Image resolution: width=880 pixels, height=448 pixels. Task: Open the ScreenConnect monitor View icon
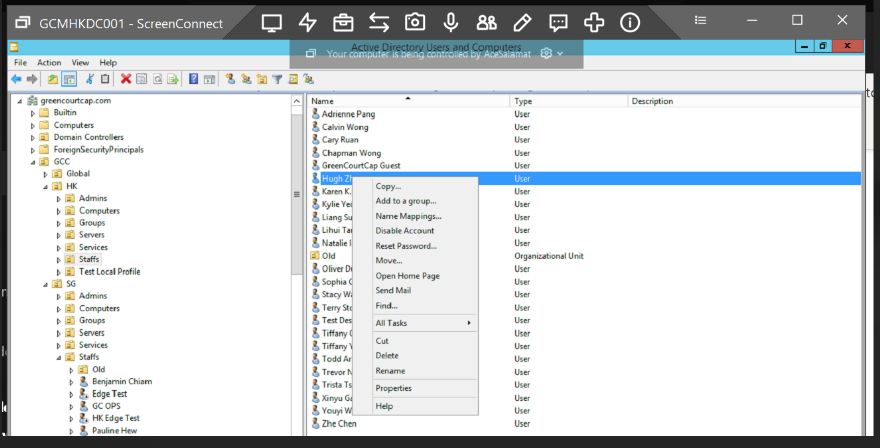pyautogui.click(x=272, y=22)
